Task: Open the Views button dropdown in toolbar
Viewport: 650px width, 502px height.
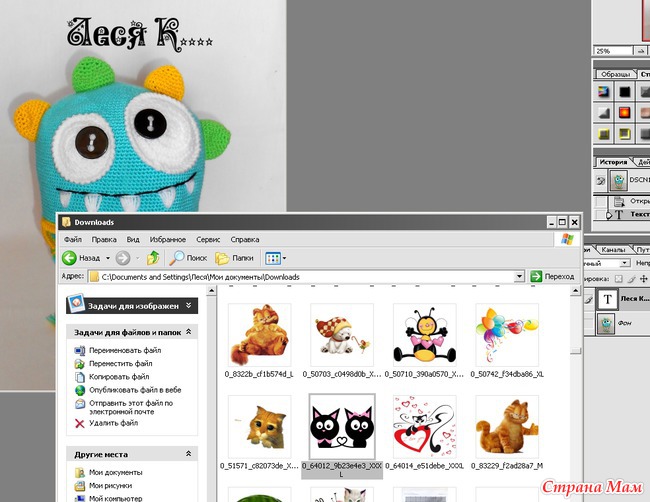Action: click(x=284, y=257)
